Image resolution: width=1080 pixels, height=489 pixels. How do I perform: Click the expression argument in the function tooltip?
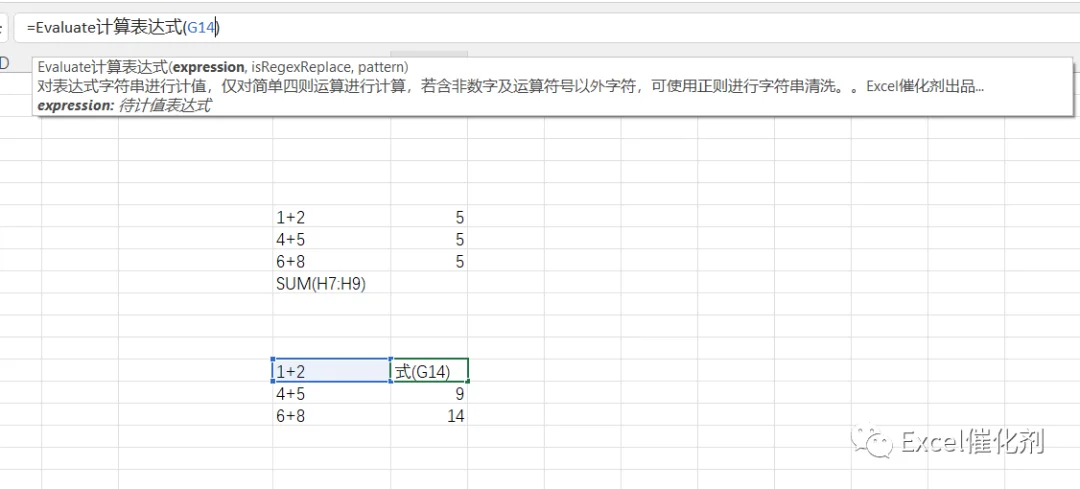pos(208,67)
